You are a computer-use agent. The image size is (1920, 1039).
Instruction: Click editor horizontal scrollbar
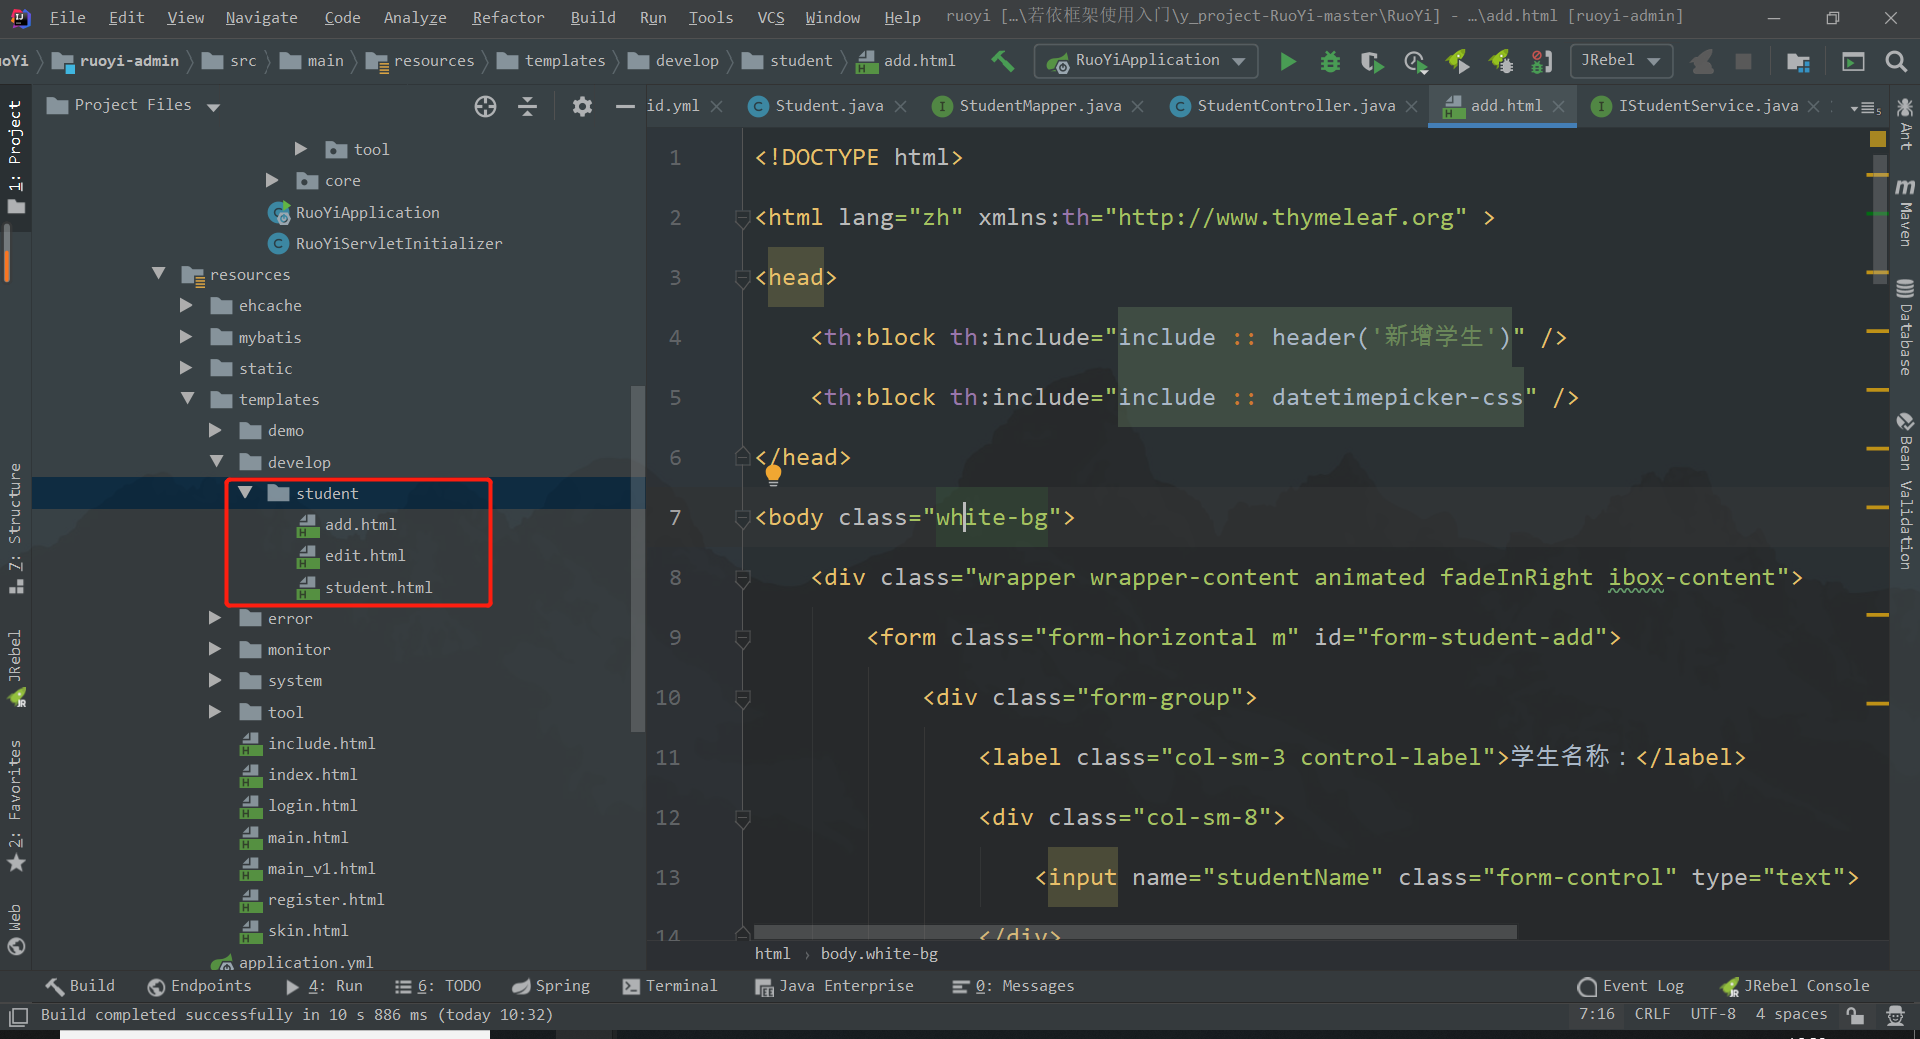pos(1135,932)
